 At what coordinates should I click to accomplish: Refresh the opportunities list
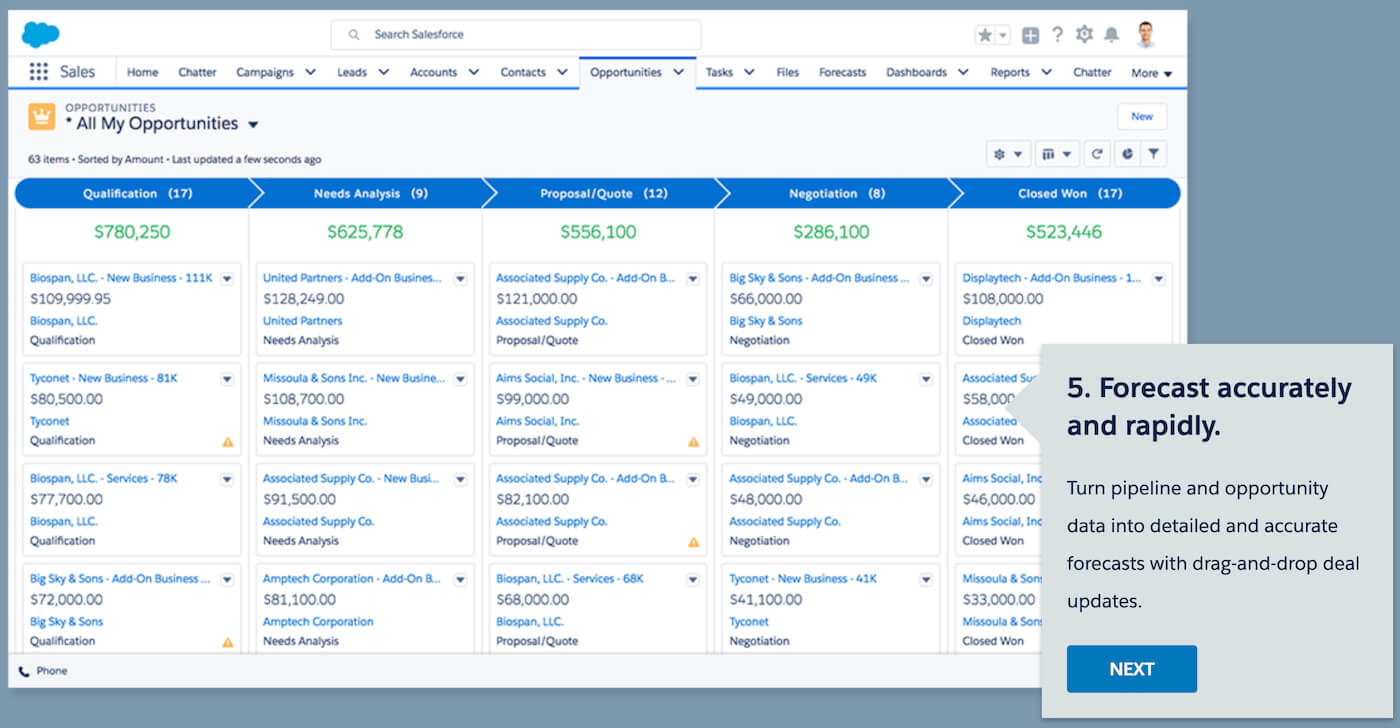click(x=1097, y=154)
